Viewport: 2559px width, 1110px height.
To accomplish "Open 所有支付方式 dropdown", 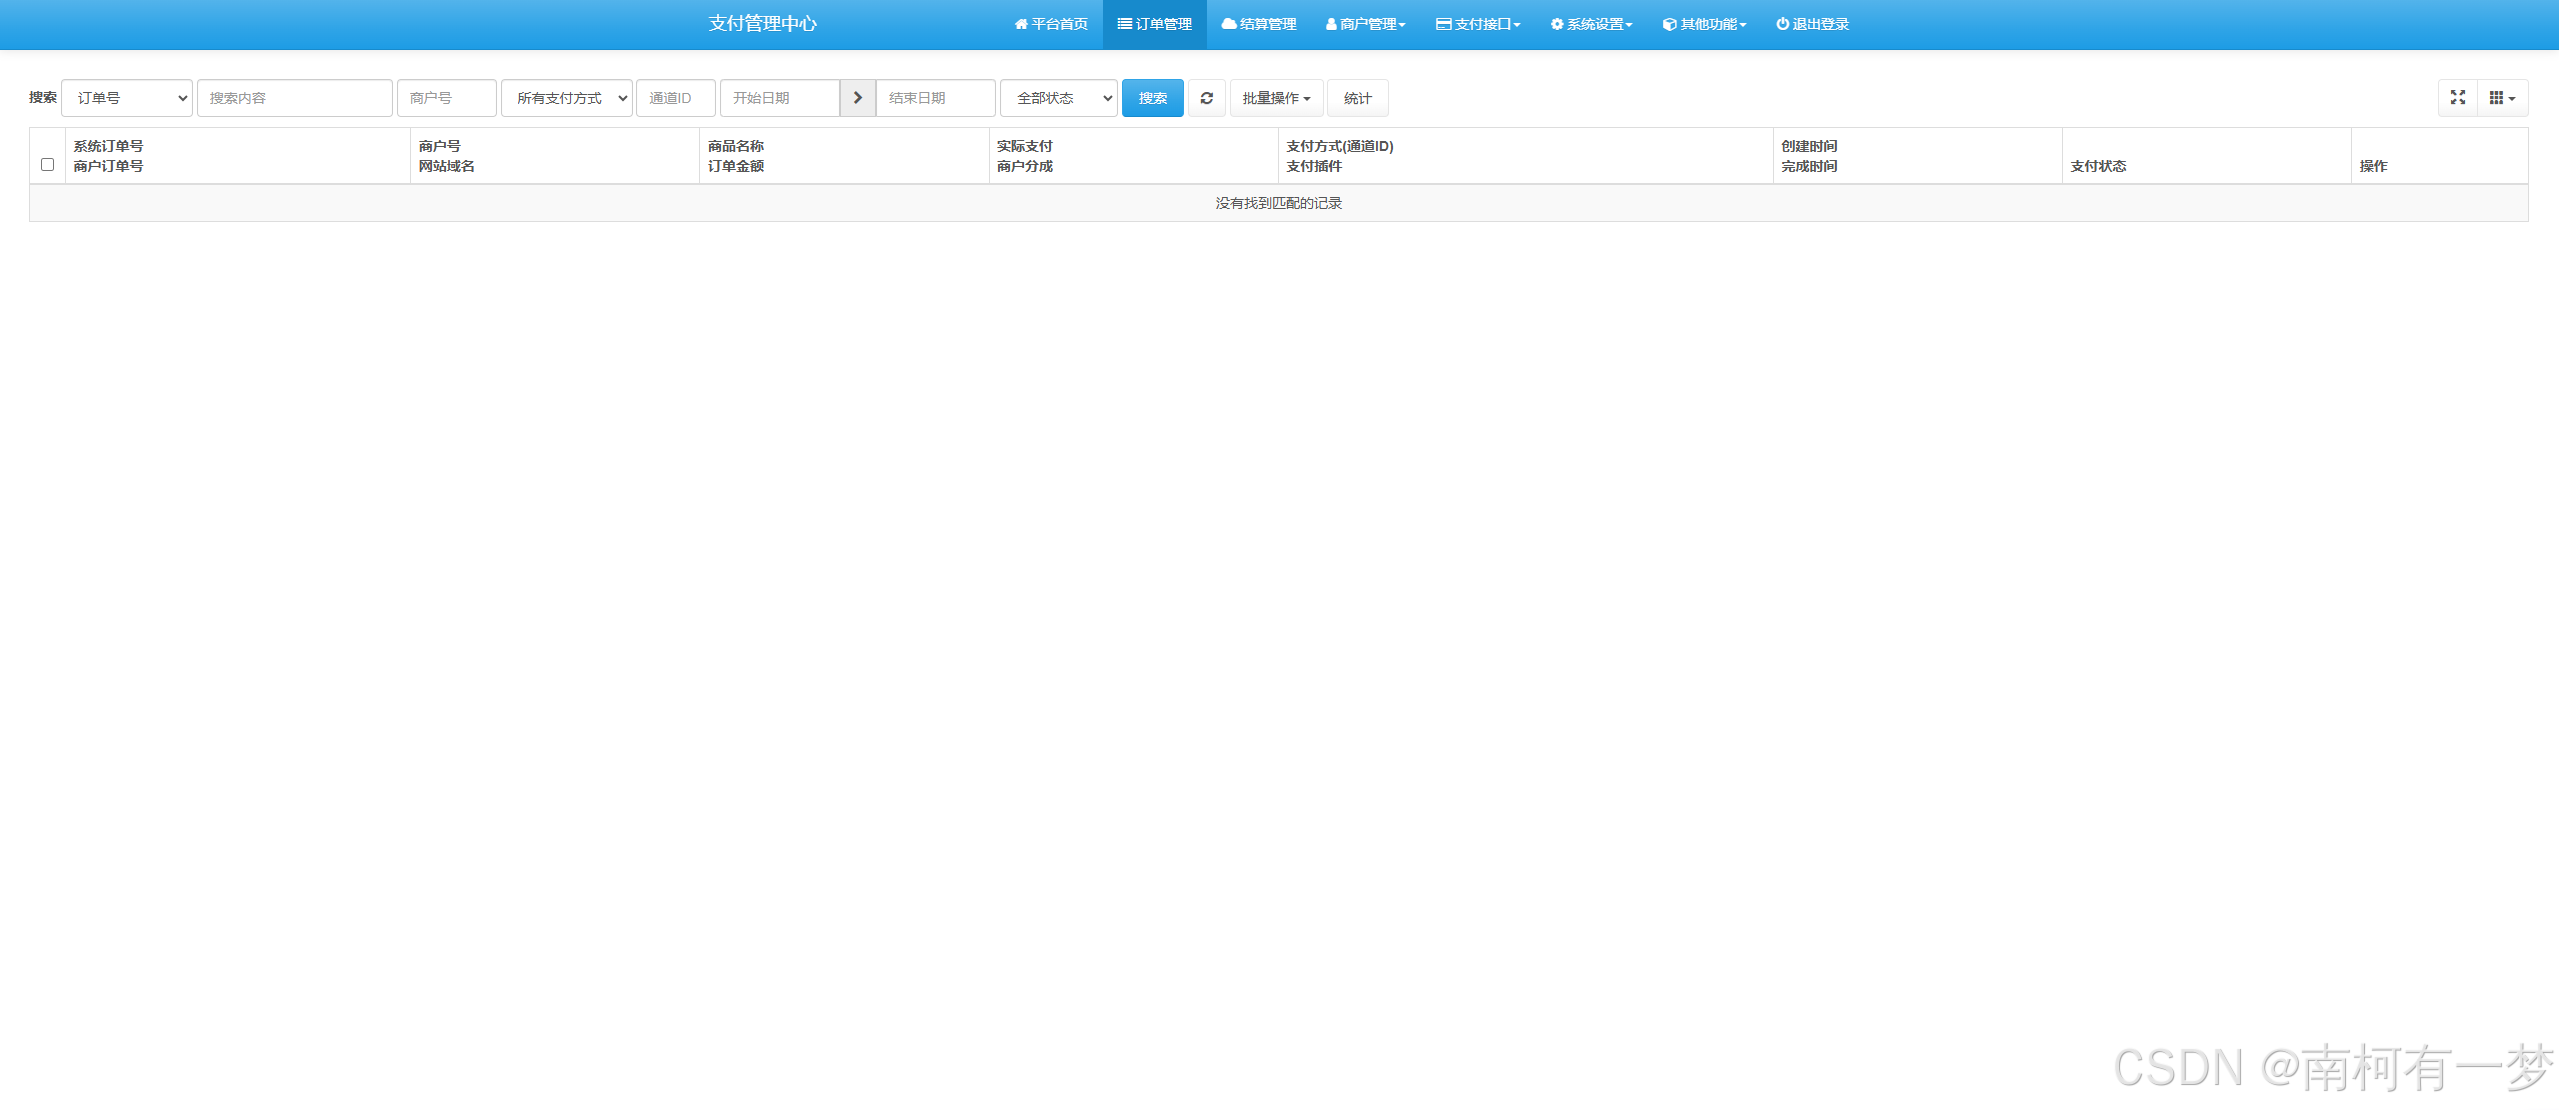I will 566,98.
